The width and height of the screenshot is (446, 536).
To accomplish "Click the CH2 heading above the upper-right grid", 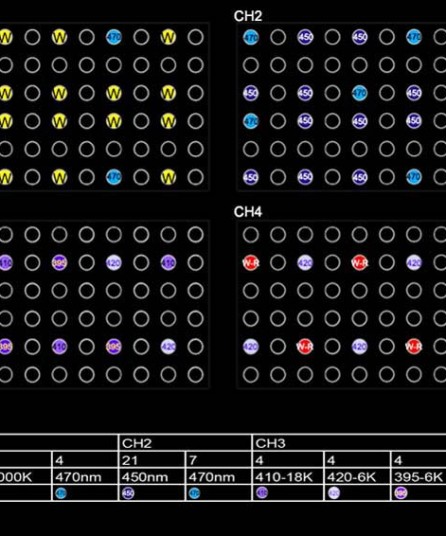I will [x=248, y=16].
